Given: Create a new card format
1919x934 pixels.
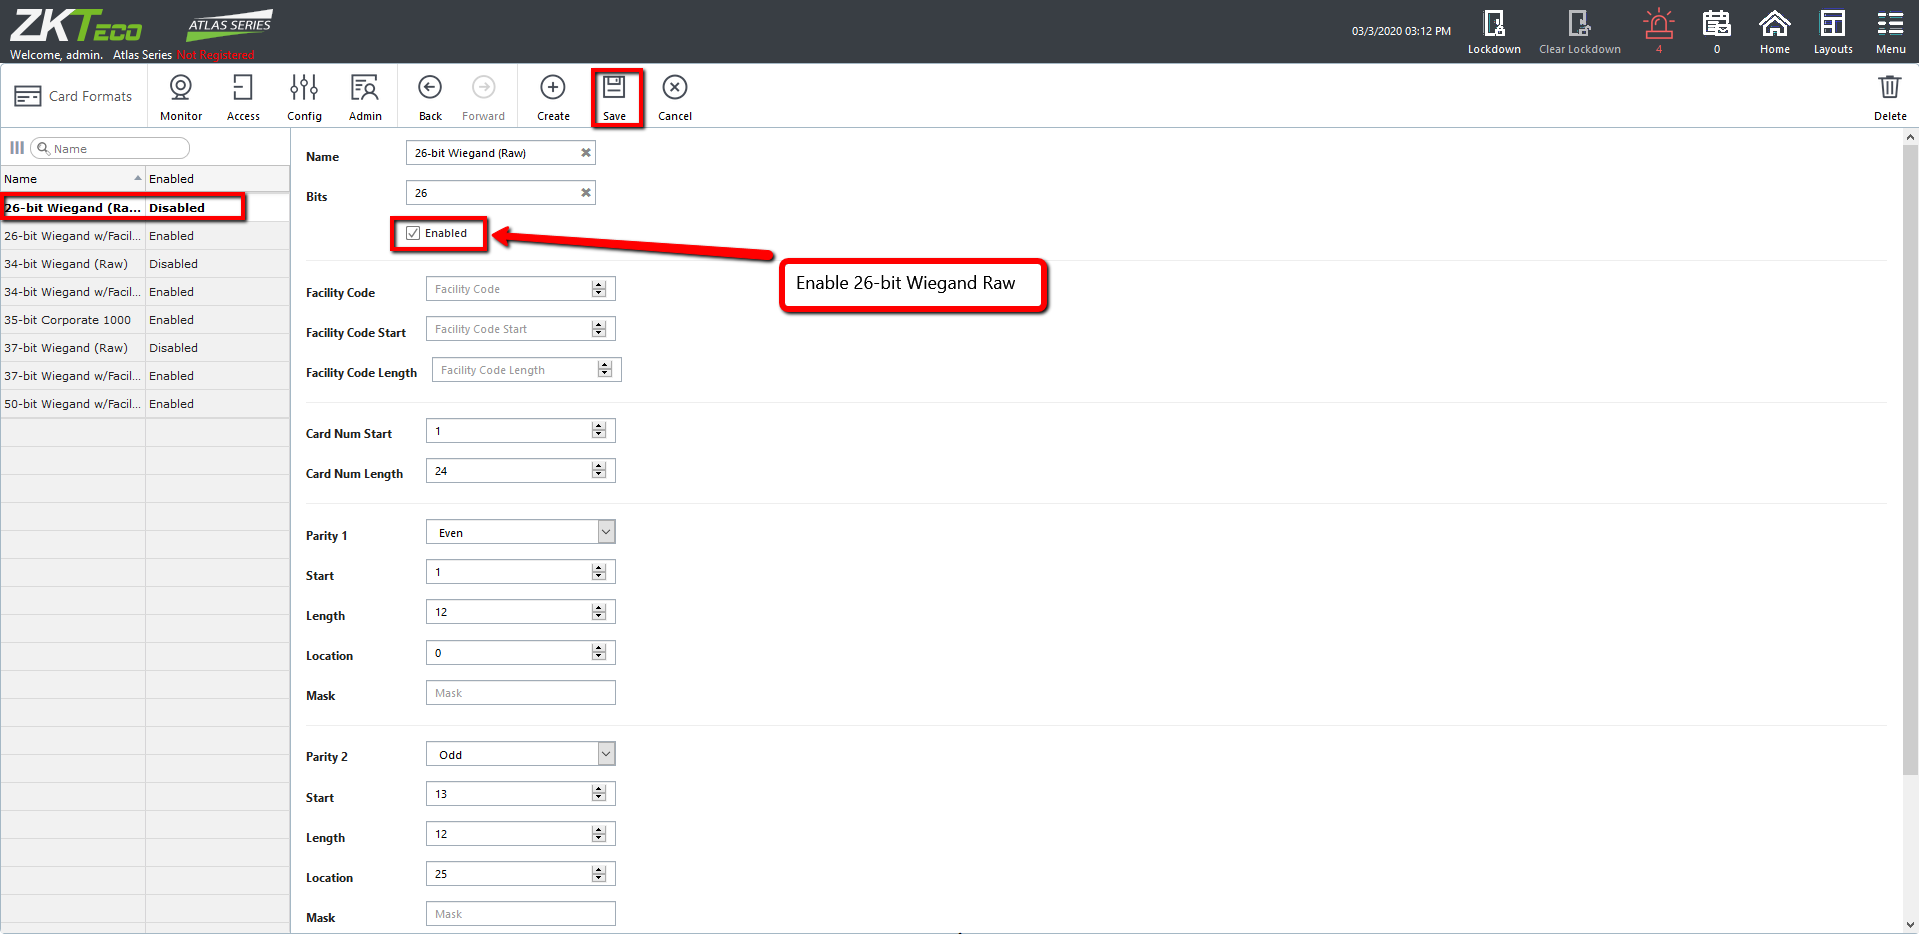Looking at the screenshot, I should point(553,97).
